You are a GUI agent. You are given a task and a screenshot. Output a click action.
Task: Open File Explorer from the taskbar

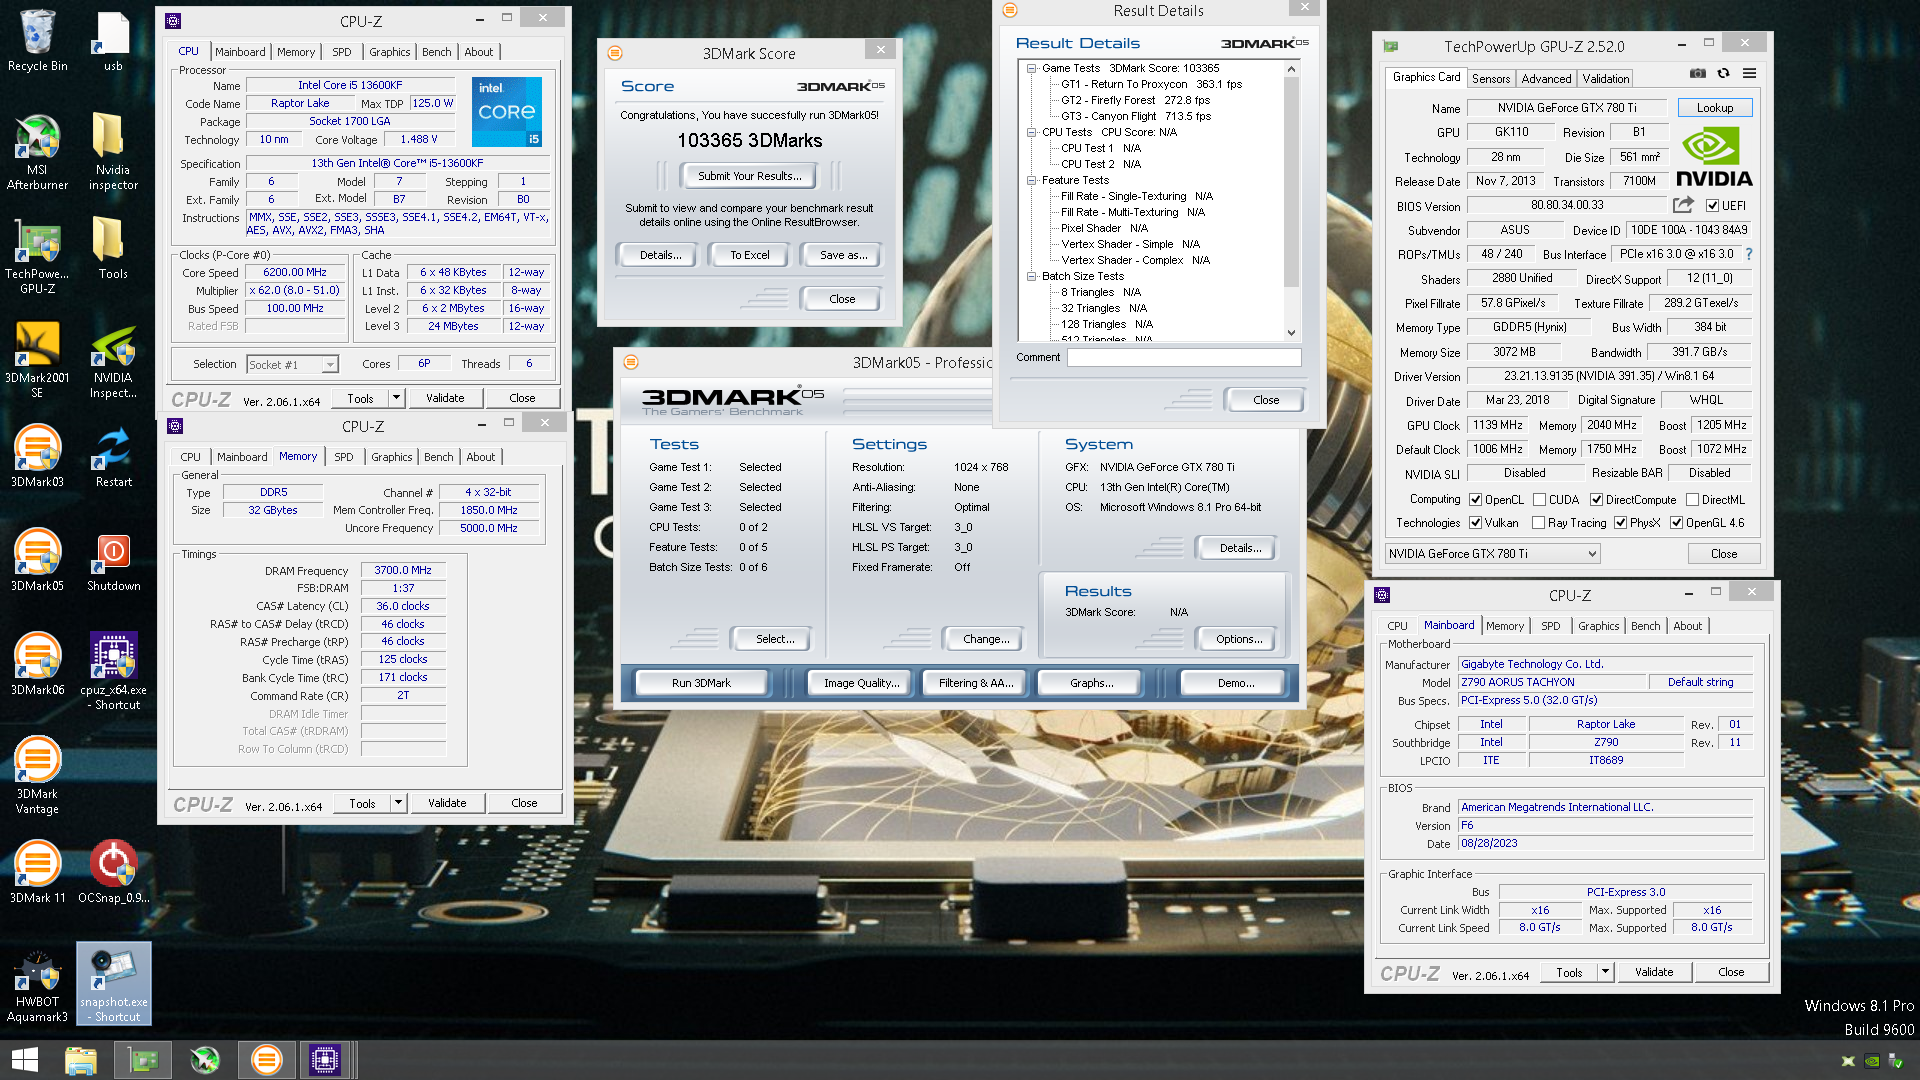pos(81,1060)
